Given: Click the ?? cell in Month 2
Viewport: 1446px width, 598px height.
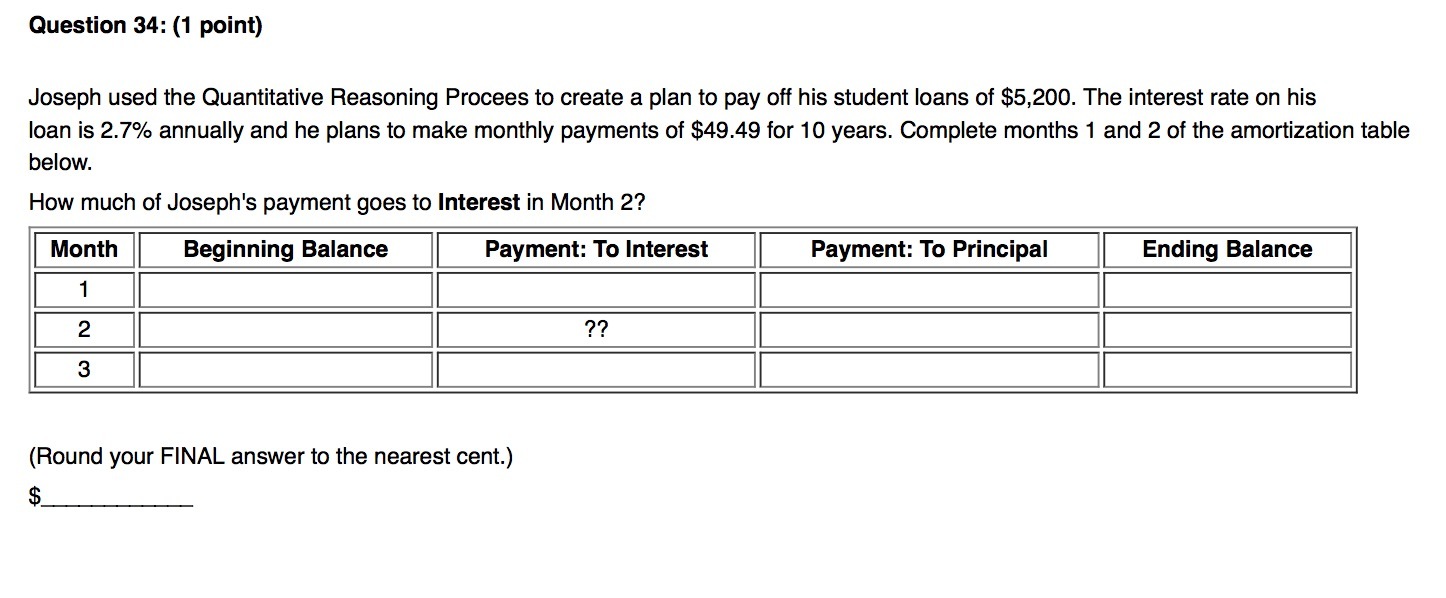Looking at the screenshot, I should tap(596, 330).
